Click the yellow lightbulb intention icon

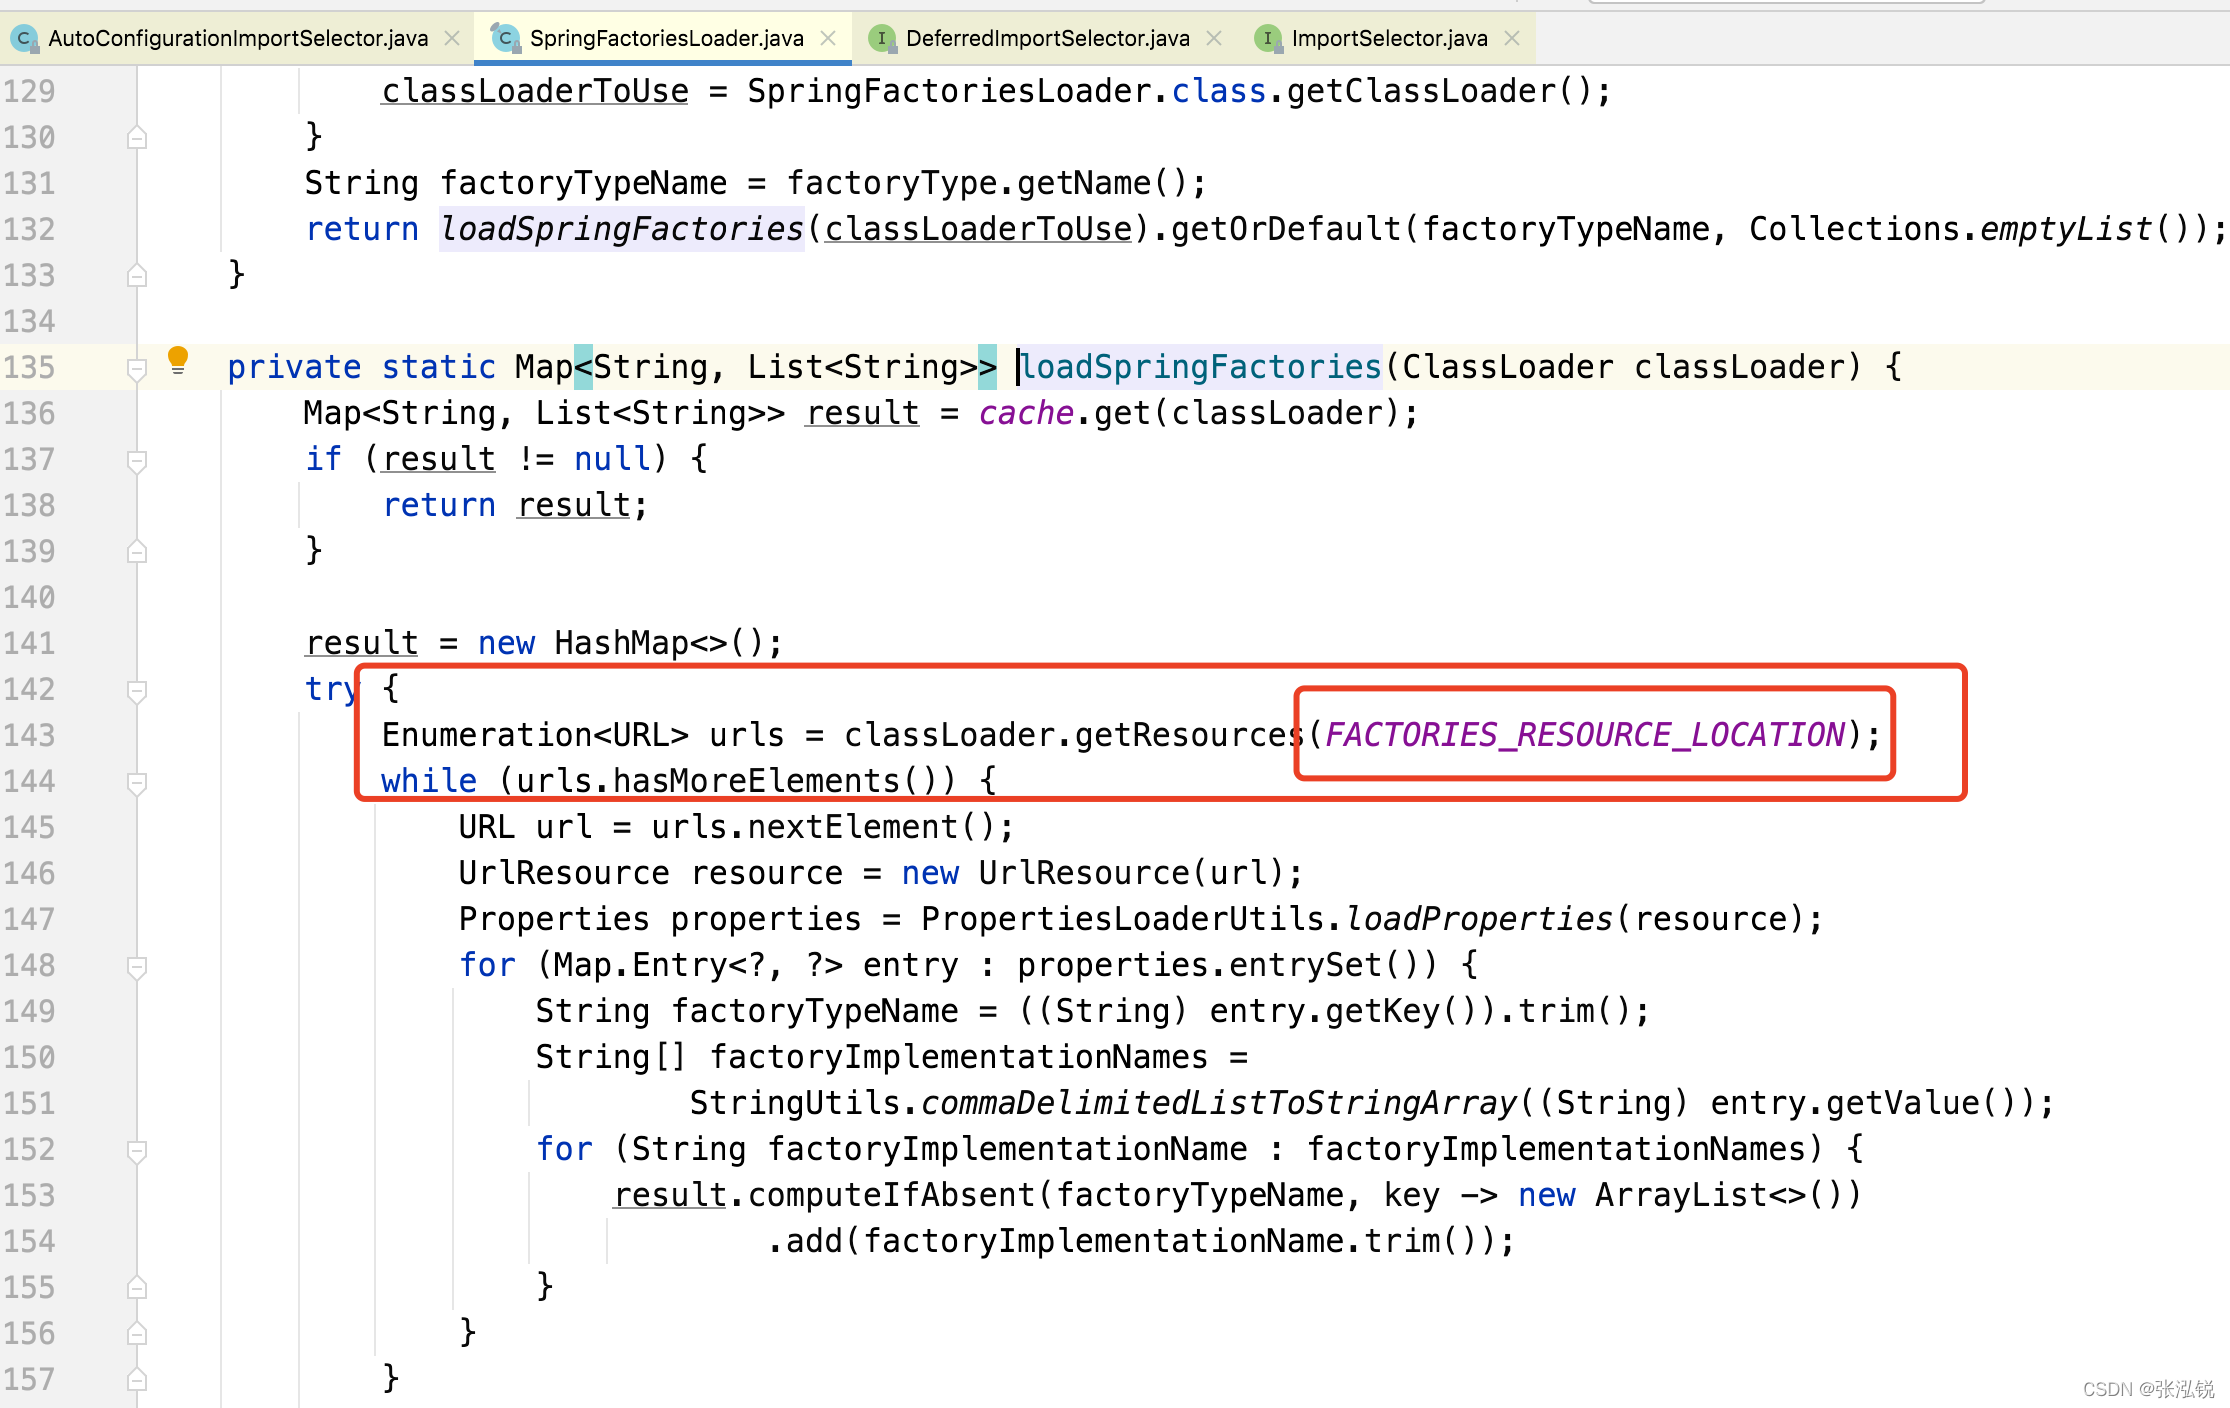pyautogui.click(x=178, y=359)
